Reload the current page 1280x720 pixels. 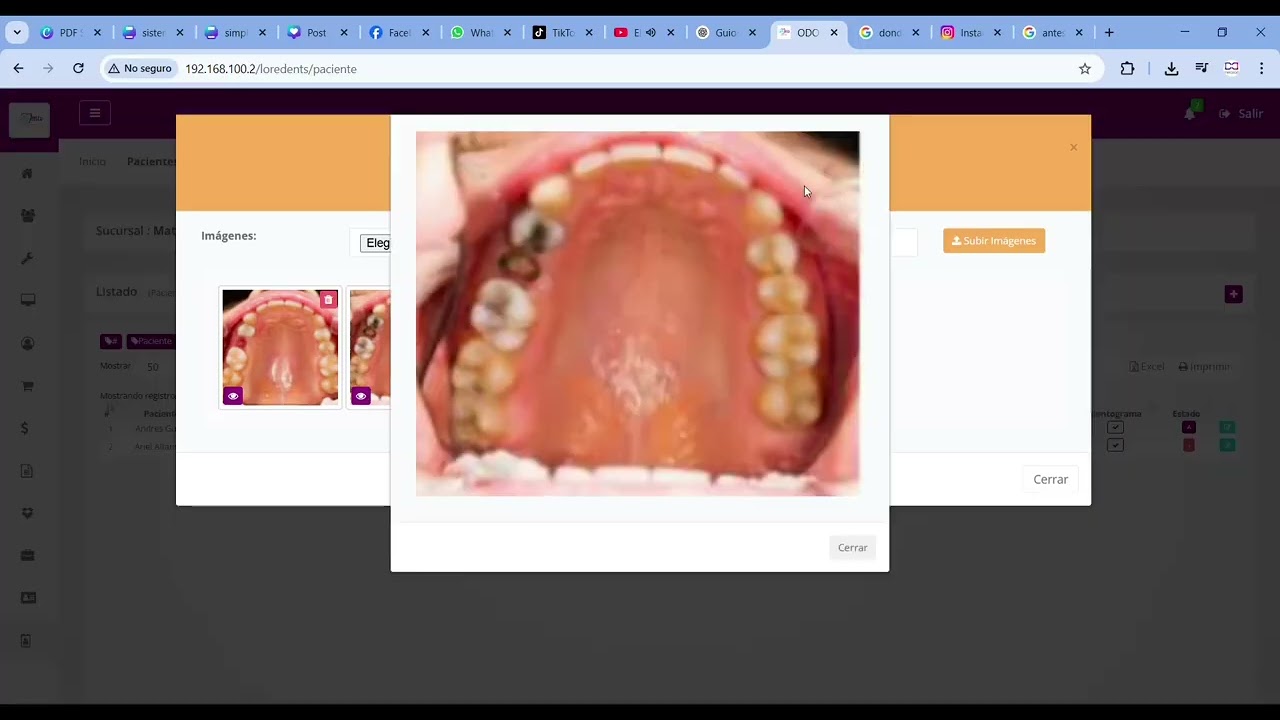coord(78,69)
